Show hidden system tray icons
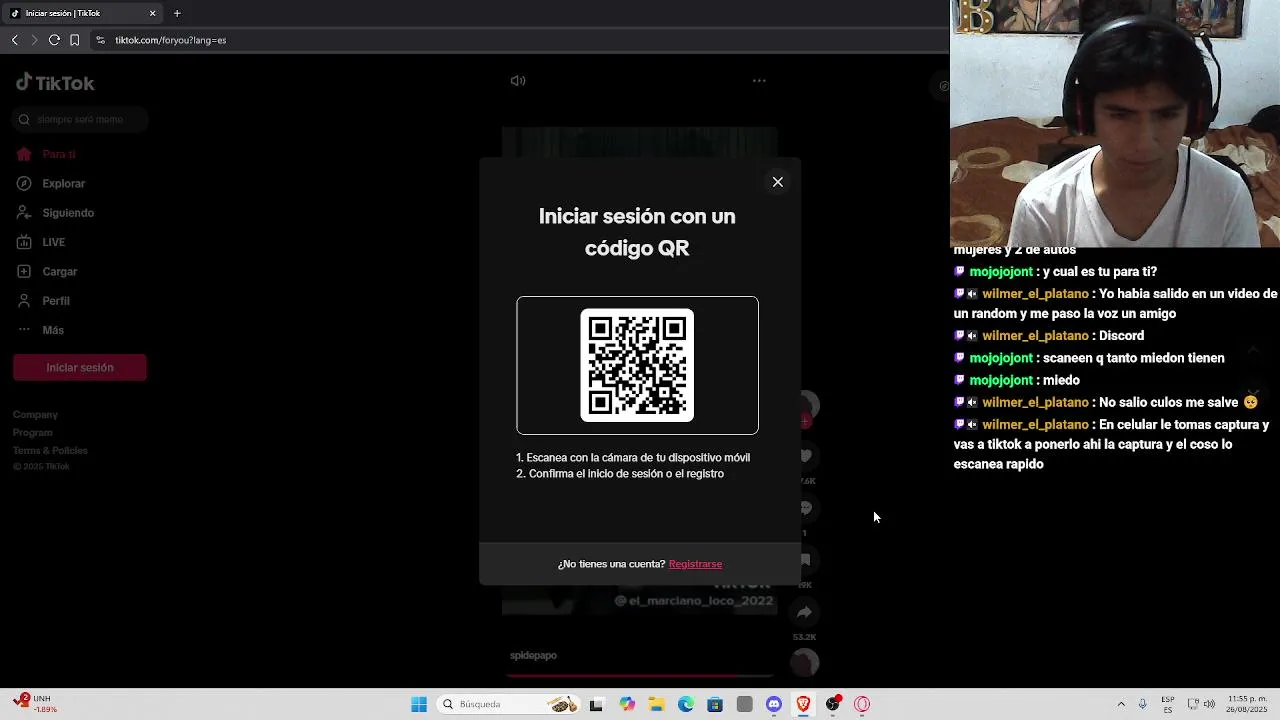1280x720 pixels. (x=1121, y=704)
